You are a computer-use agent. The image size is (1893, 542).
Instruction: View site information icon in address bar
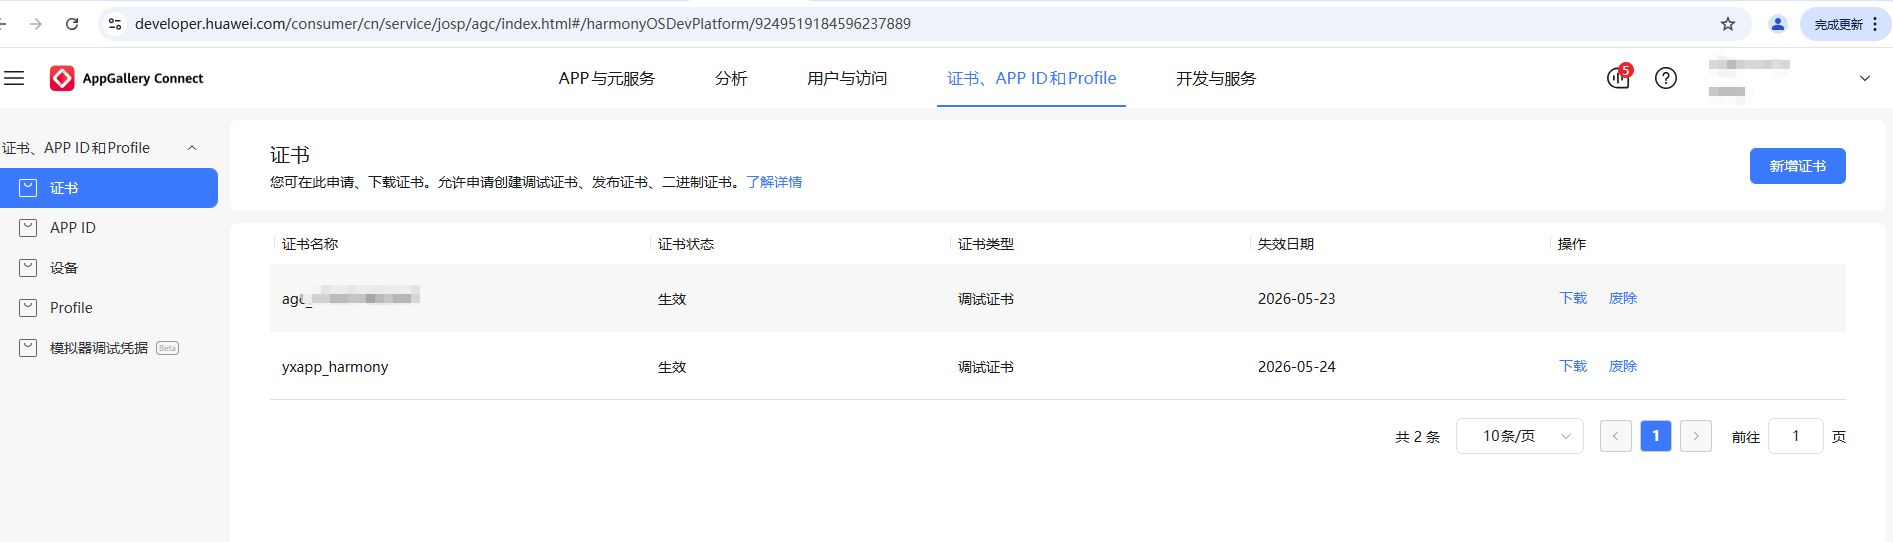point(115,24)
